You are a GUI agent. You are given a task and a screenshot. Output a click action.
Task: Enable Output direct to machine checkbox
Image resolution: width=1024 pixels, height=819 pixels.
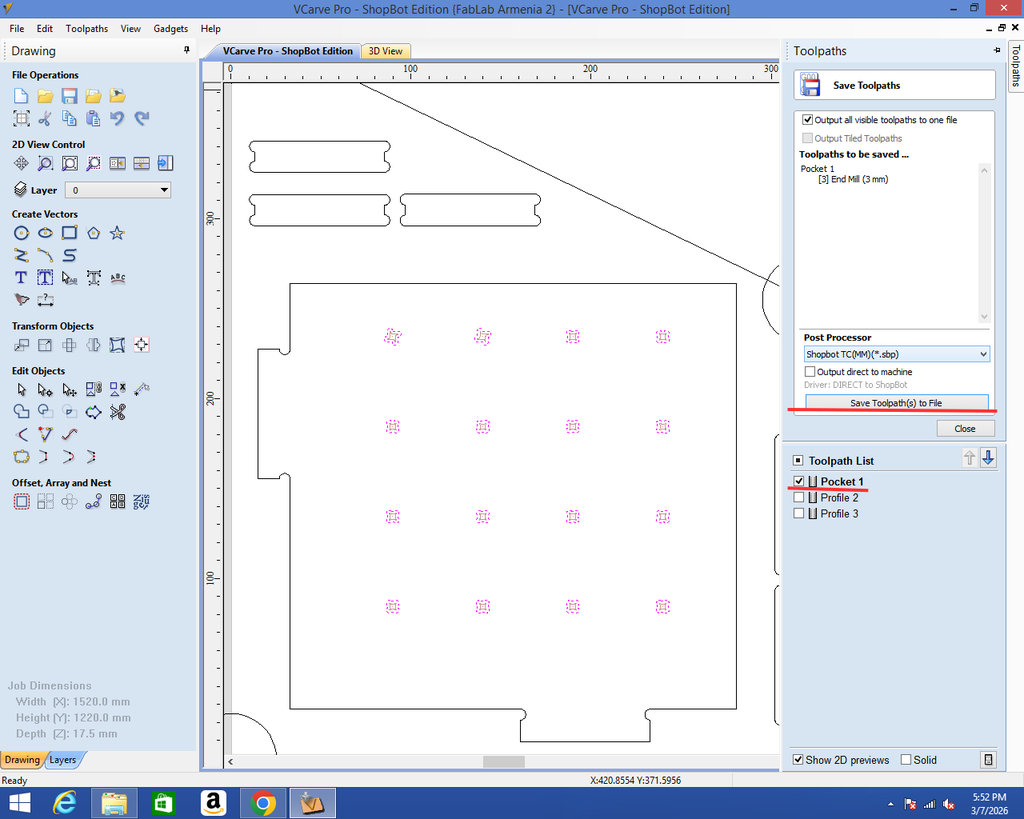(810, 372)
